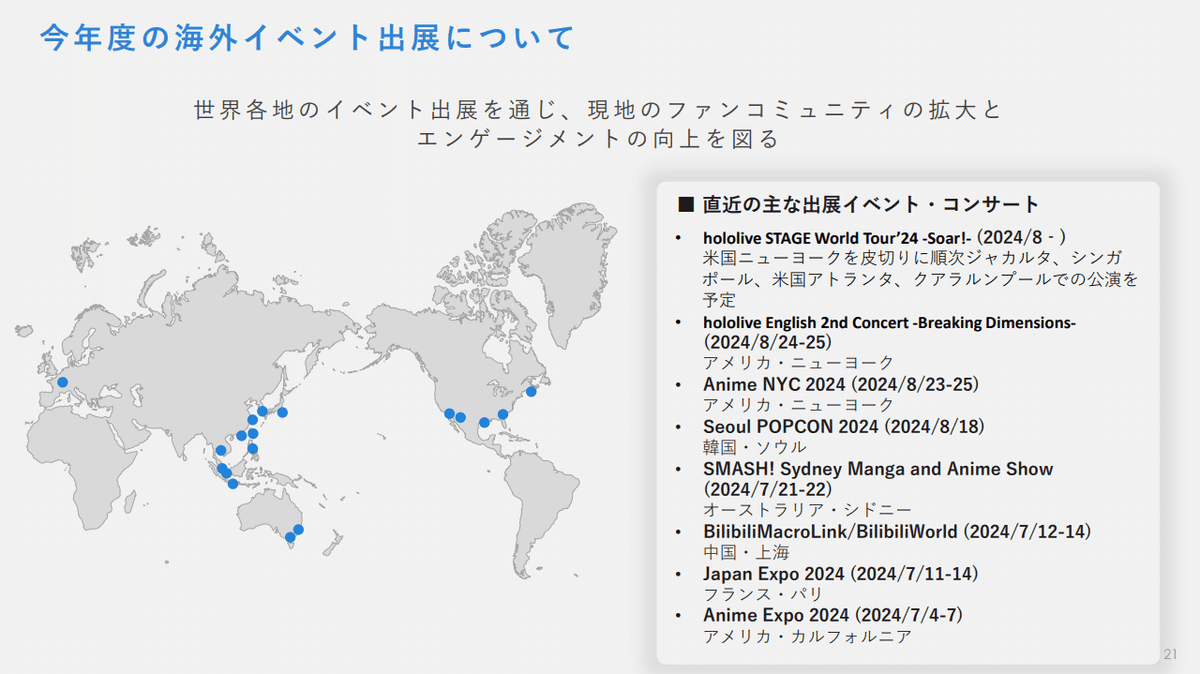This screenshot has height=674, width=1200.
Task: Select hololive STAGE World Tour'24 -Soar!- entry
Action: click(x=885, y=237)
